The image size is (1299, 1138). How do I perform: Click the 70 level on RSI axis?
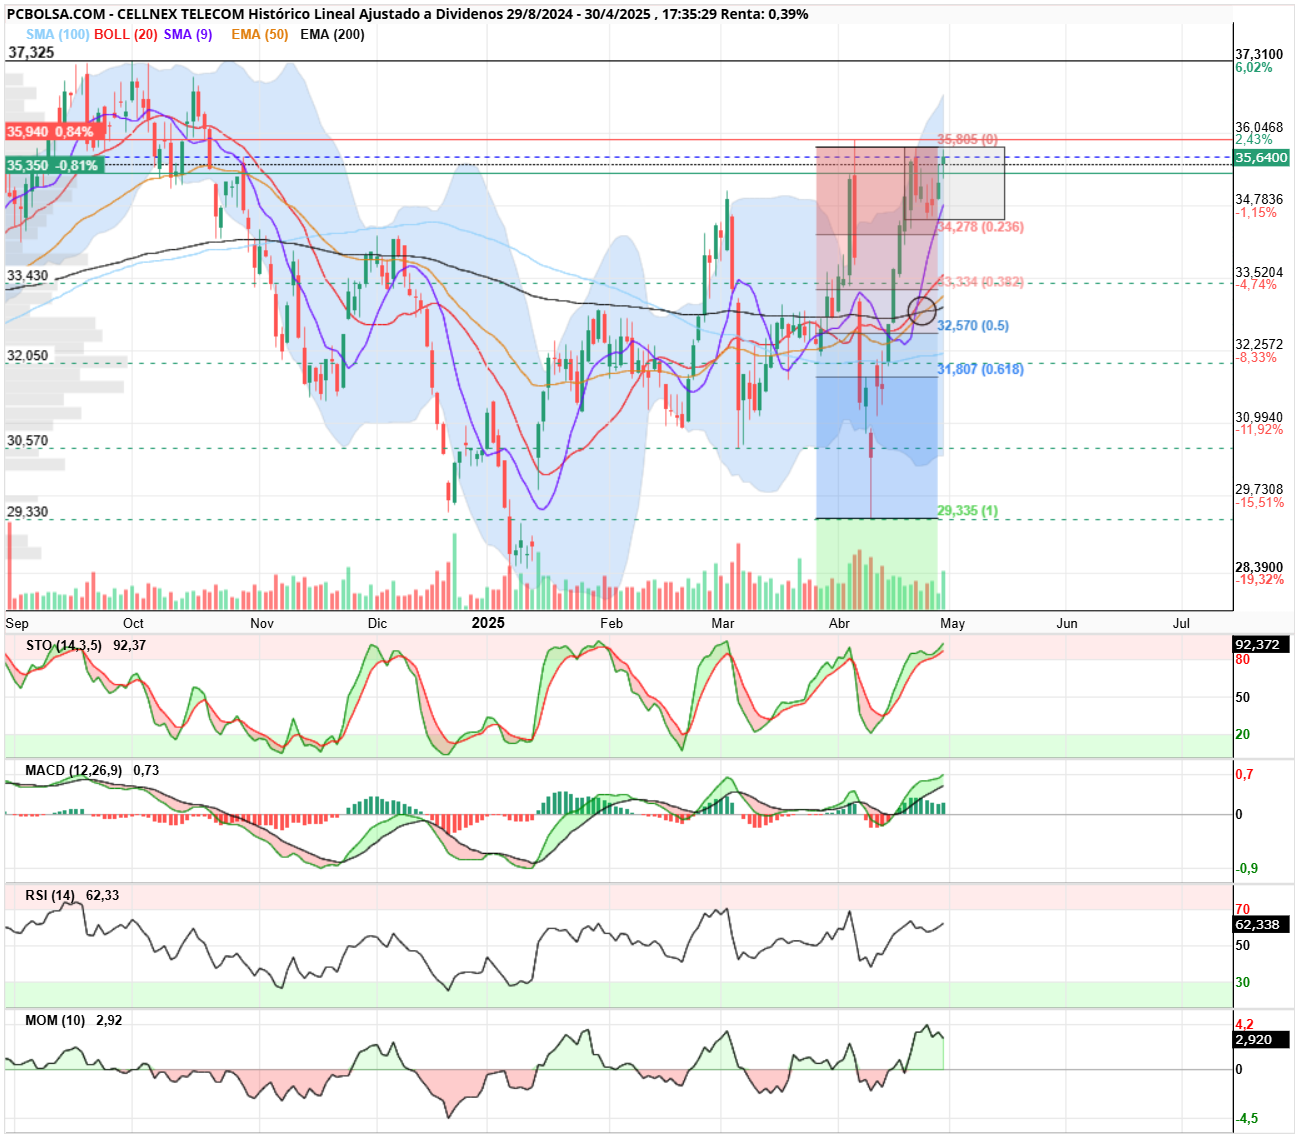click(1243, 910)
